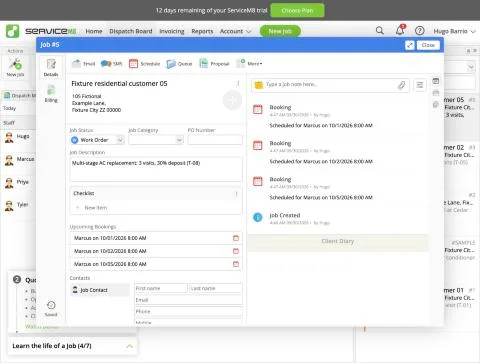The width and height of the screenshot is (480, 363).
Task: Click the paperclip attachment icon
Action: (x=402, y=85)
